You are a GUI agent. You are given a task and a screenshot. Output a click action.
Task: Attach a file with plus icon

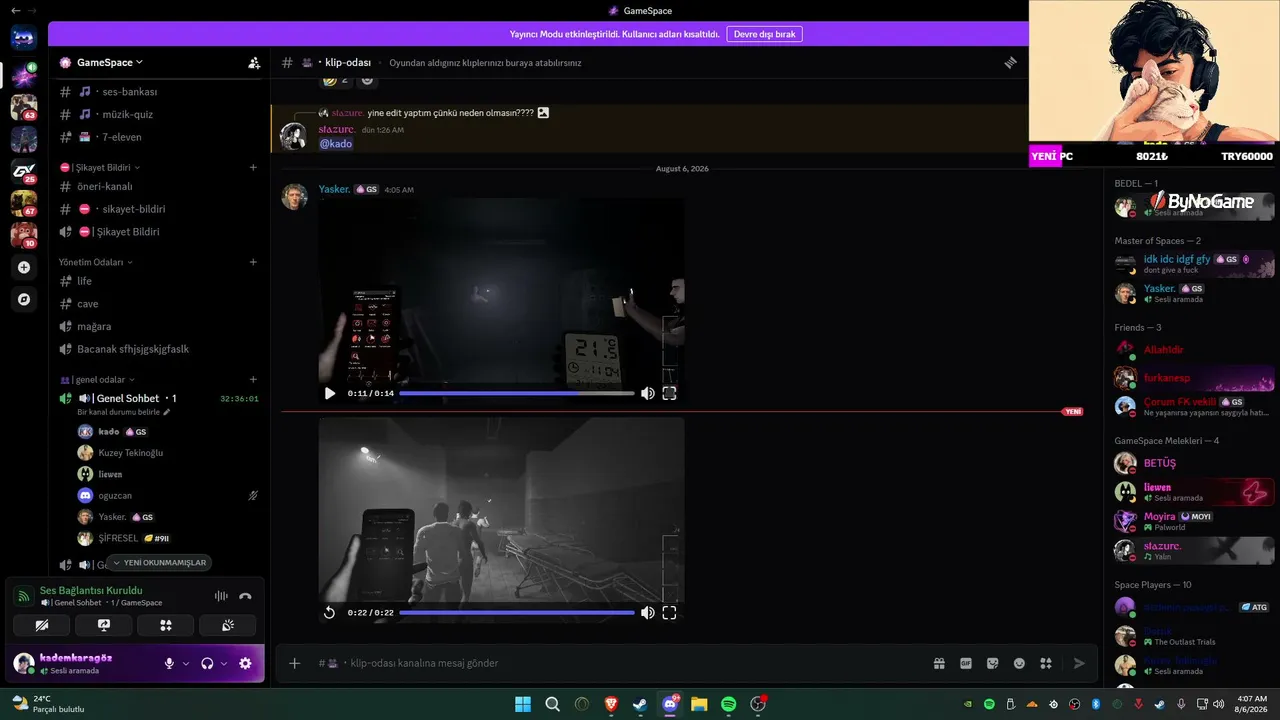(294, 663)
